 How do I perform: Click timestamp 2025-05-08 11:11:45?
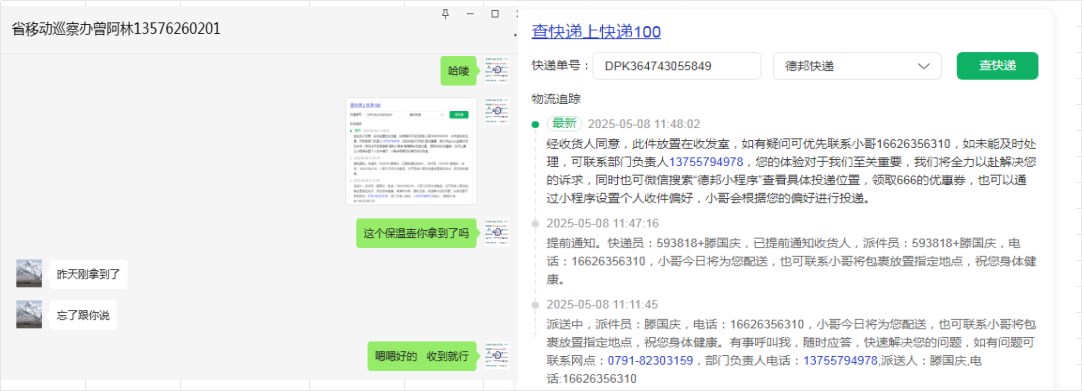pos(602,304)
